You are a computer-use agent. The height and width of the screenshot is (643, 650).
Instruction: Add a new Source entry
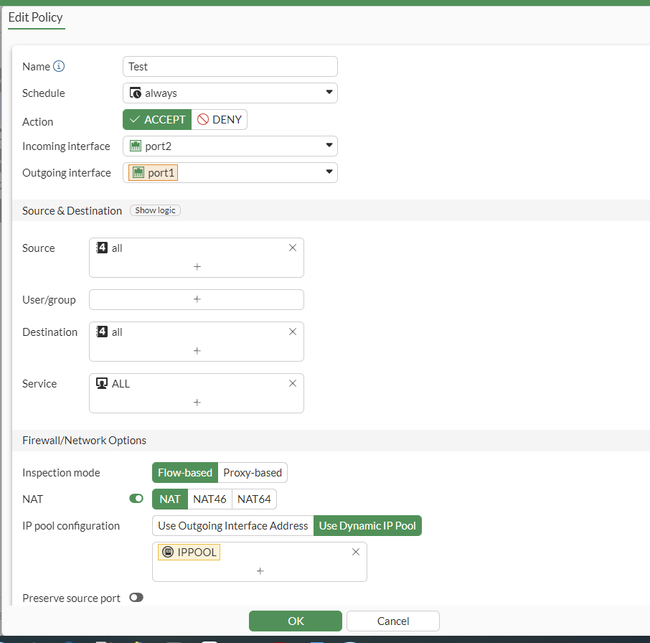pos(196,267)
